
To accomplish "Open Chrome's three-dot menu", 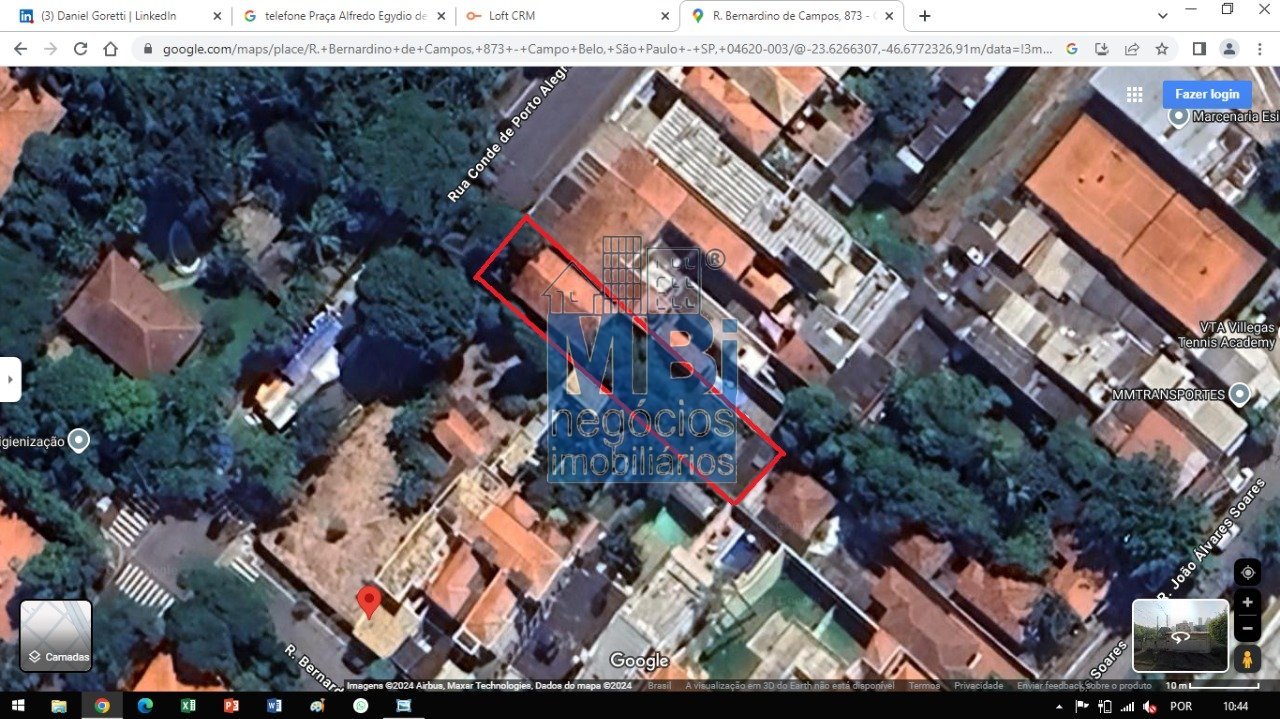I will 1259,49.
